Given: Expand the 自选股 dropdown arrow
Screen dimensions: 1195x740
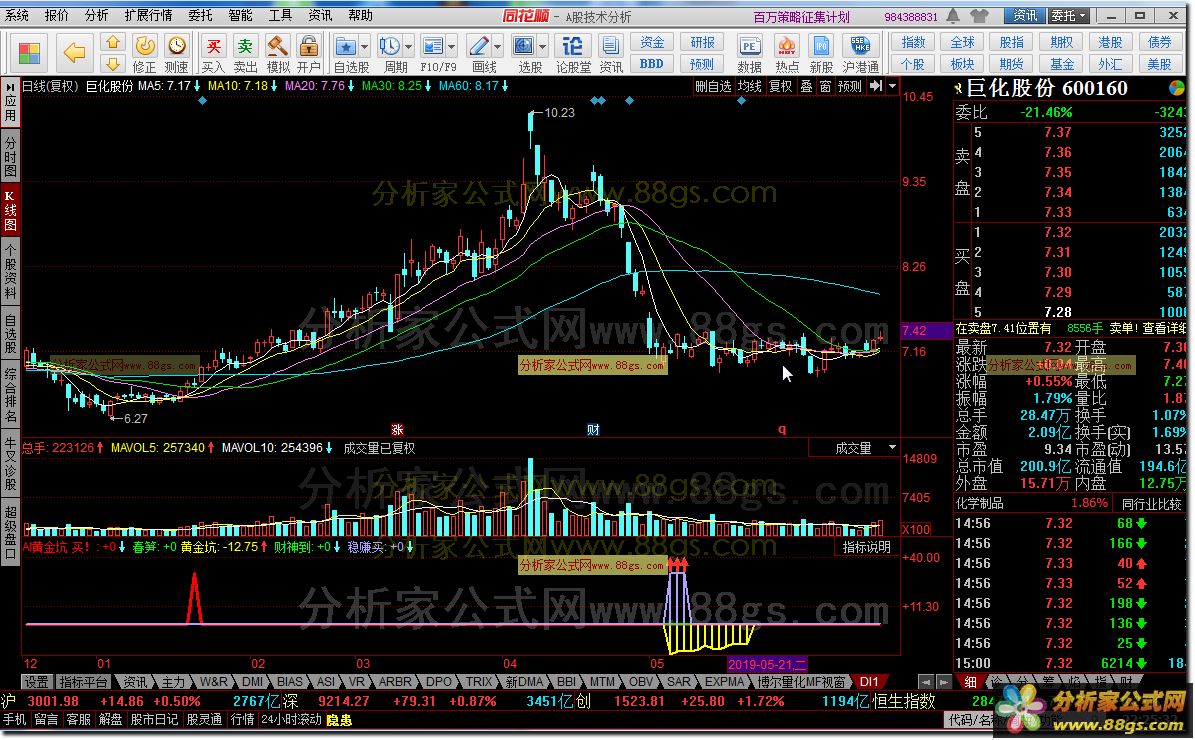Looking at the screenshot, I should point(364,46).
